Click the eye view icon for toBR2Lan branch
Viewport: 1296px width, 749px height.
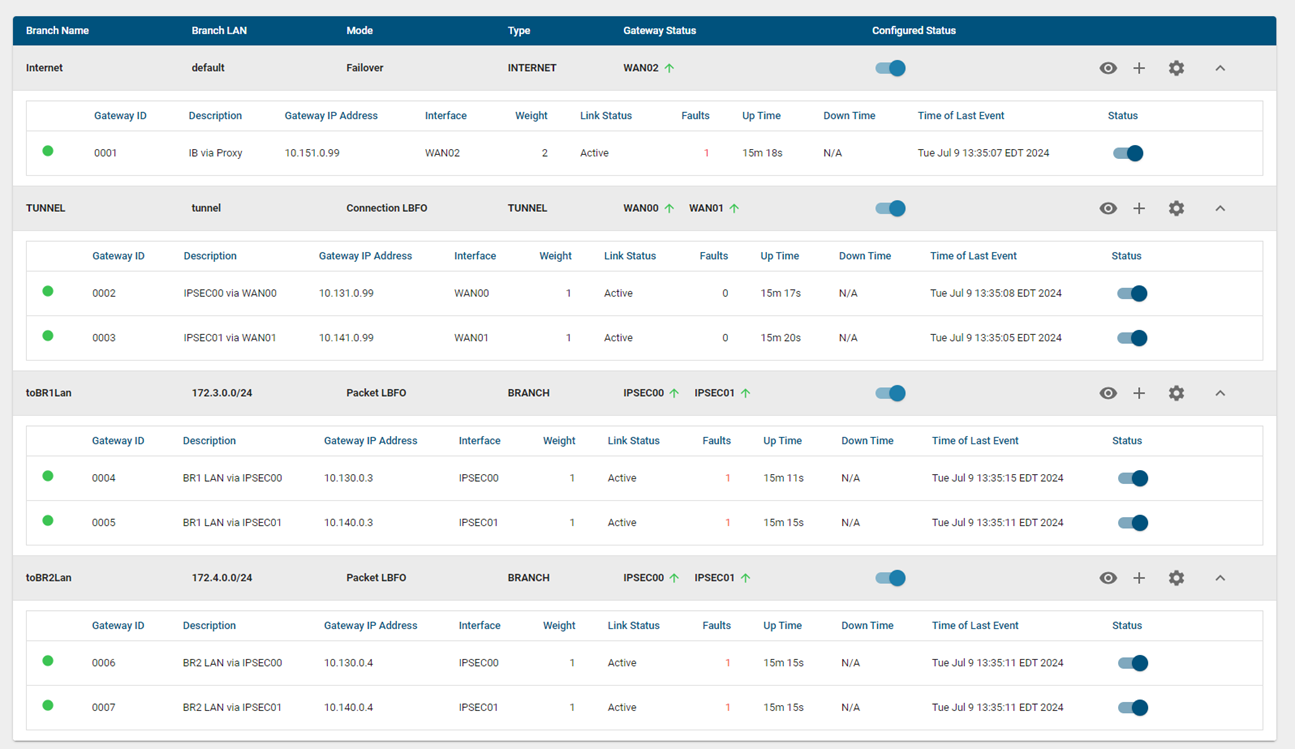click(x=1108, y=578)
